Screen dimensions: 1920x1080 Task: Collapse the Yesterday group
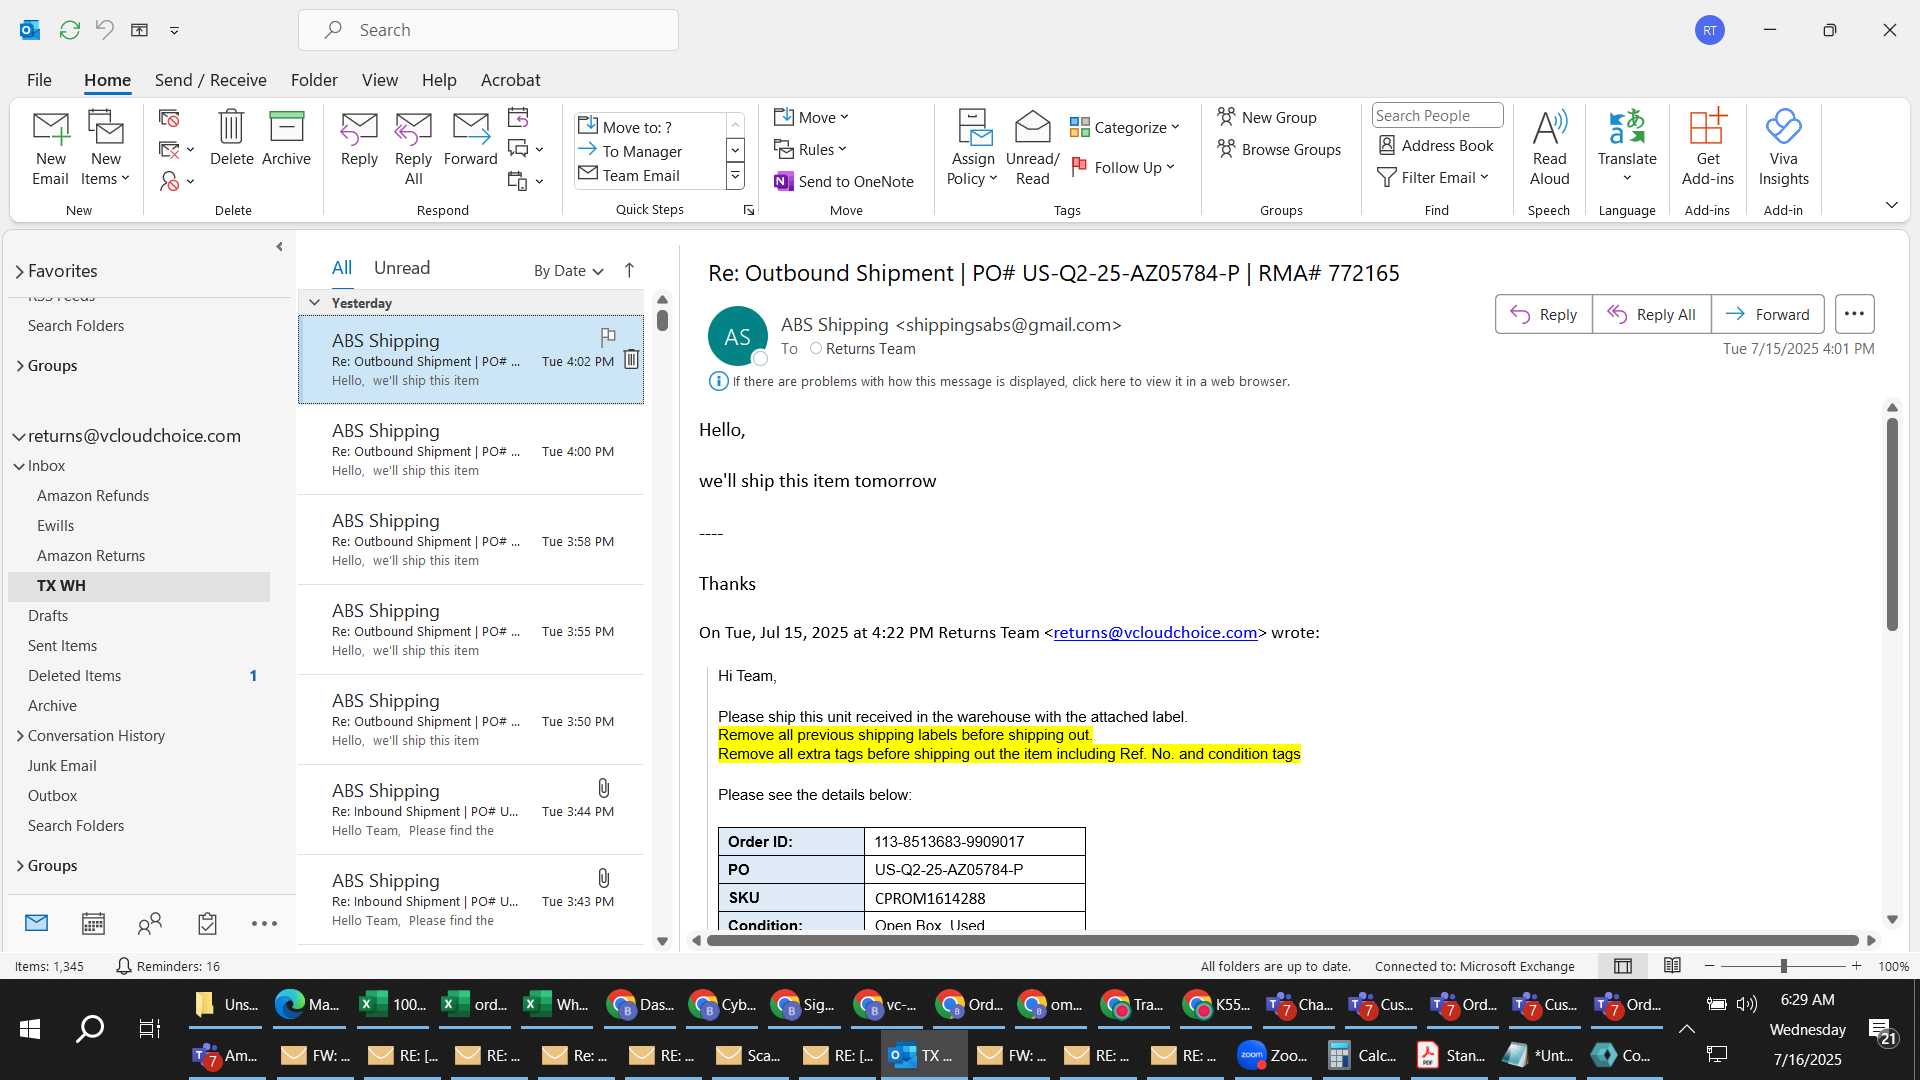pos(314,302)
